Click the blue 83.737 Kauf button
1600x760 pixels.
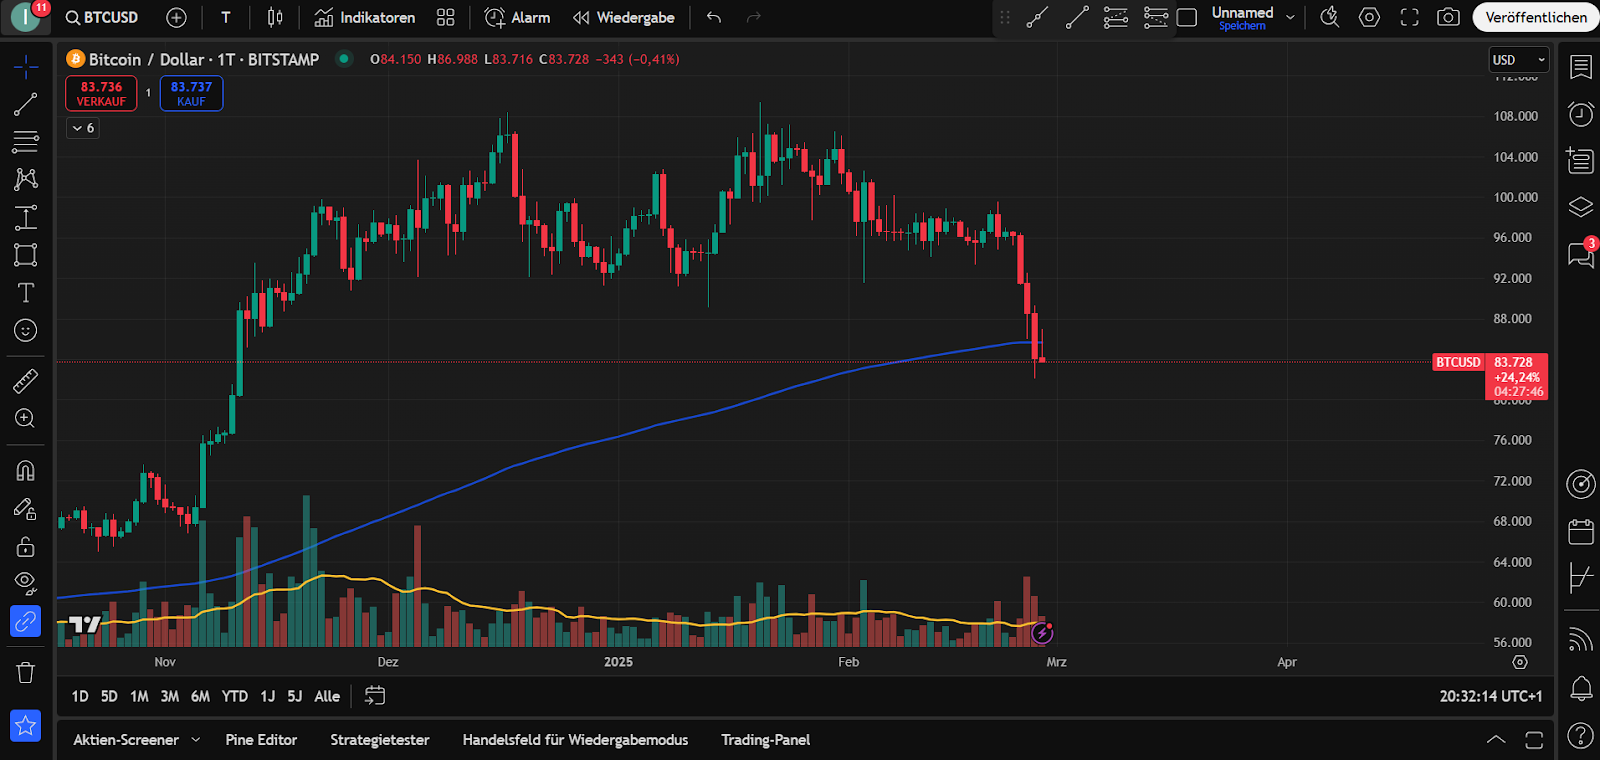coord(191,94)
